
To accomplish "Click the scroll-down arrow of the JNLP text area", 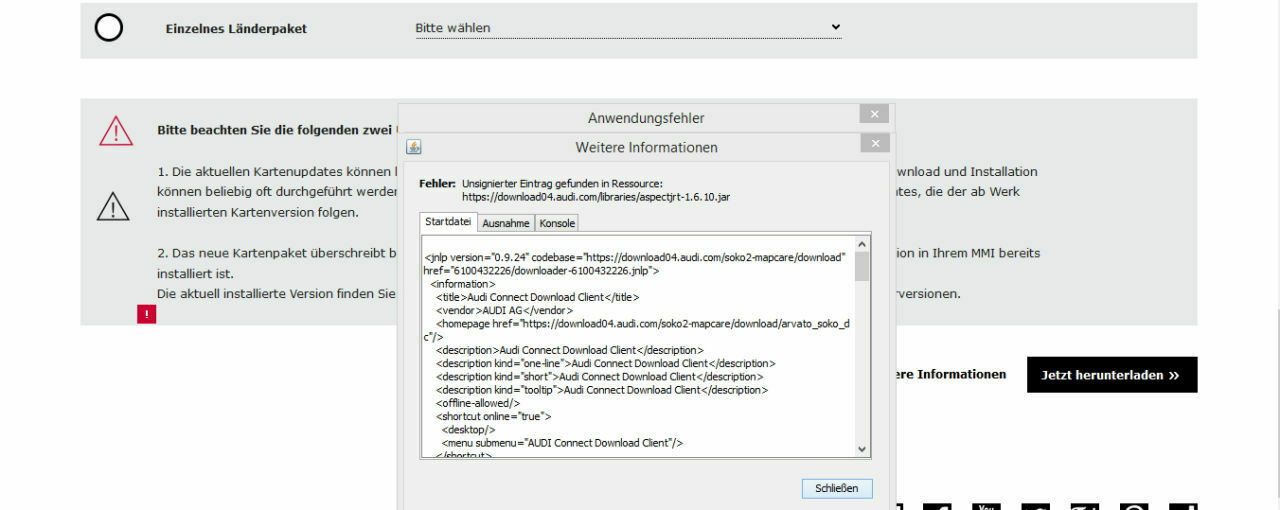I will click(x=863, y=450).
